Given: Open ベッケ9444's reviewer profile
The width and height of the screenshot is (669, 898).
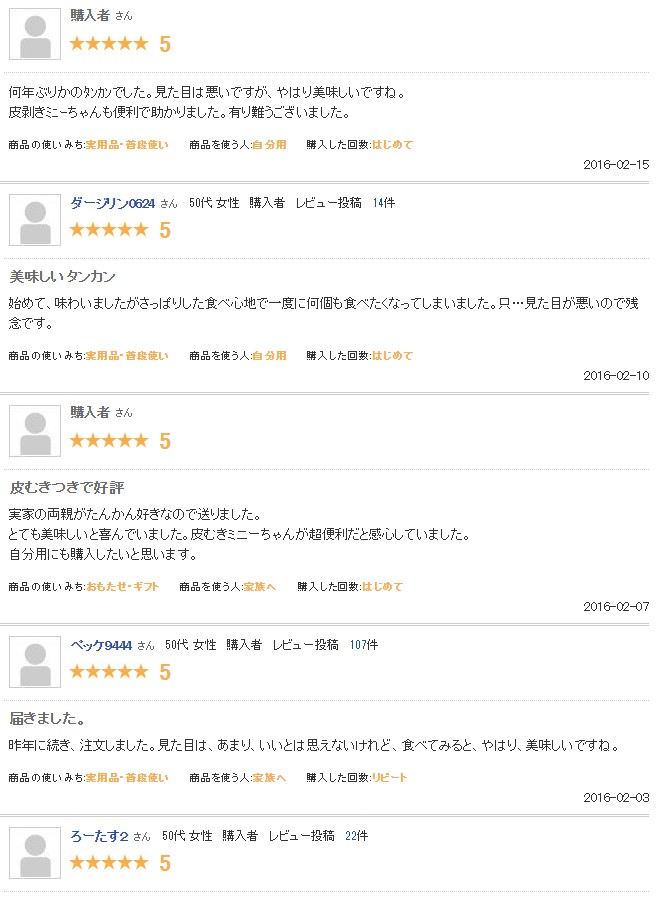Looking at the screenshot, I should [100, 645].
